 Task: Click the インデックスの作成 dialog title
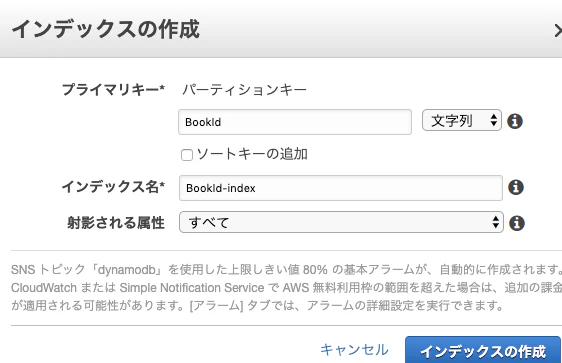[106, 29]
